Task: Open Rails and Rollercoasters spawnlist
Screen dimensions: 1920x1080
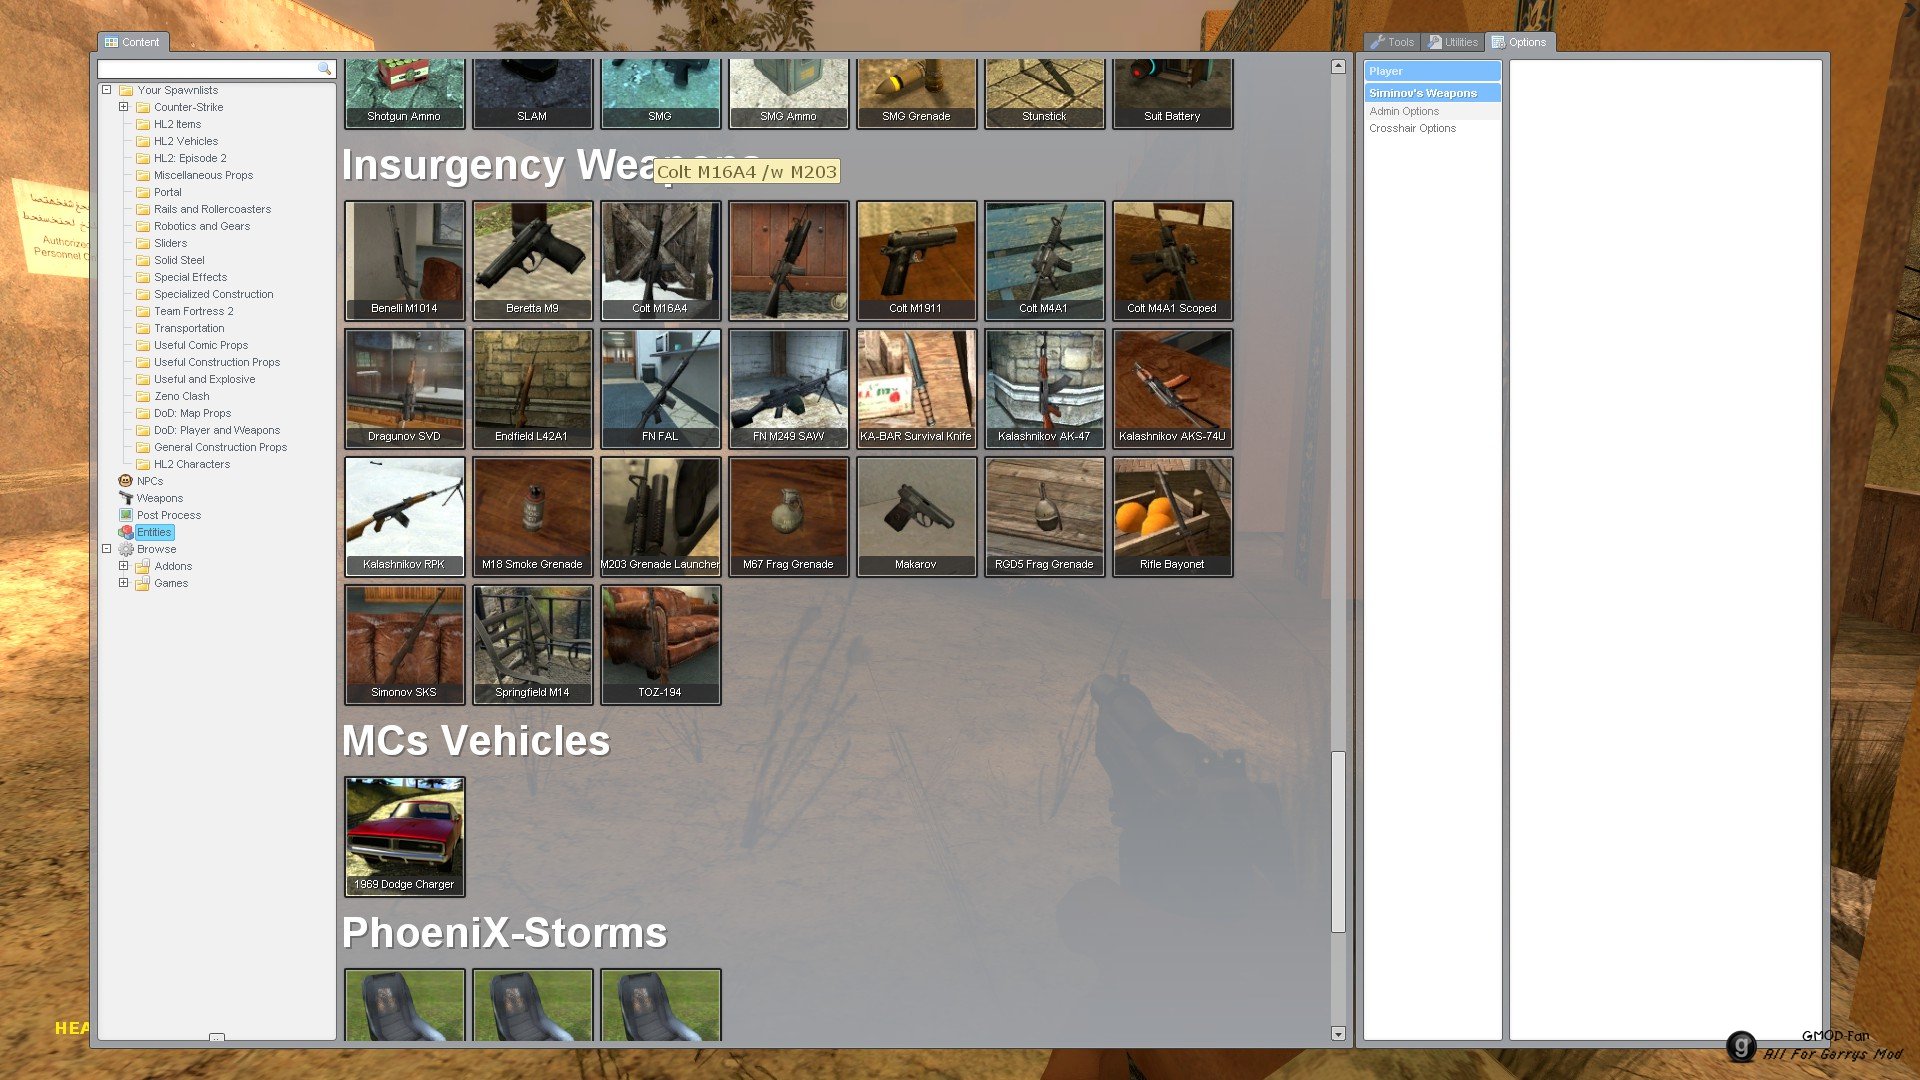Action: coord(212,209)
